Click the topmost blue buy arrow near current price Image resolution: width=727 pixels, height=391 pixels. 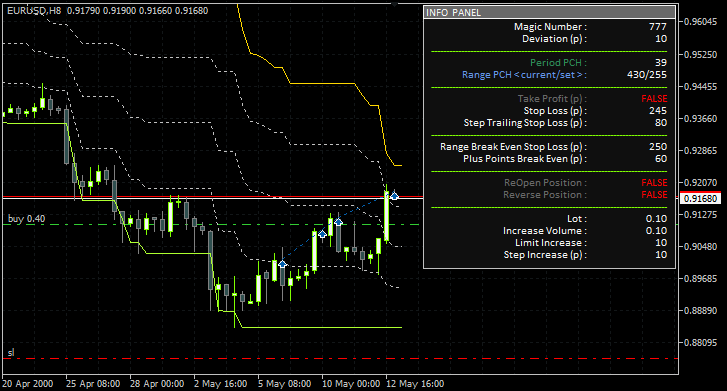click(x=394, y=196)
